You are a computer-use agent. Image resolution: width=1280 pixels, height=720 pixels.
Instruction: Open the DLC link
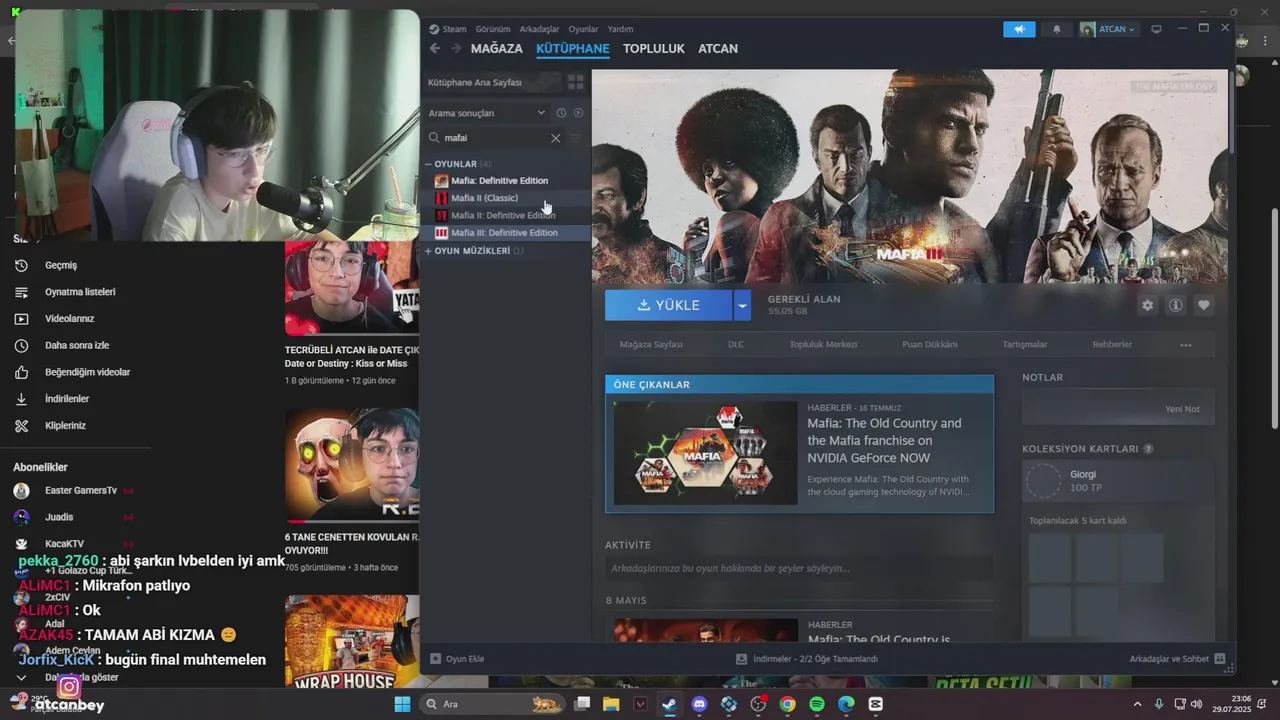[x=736, y=344]
